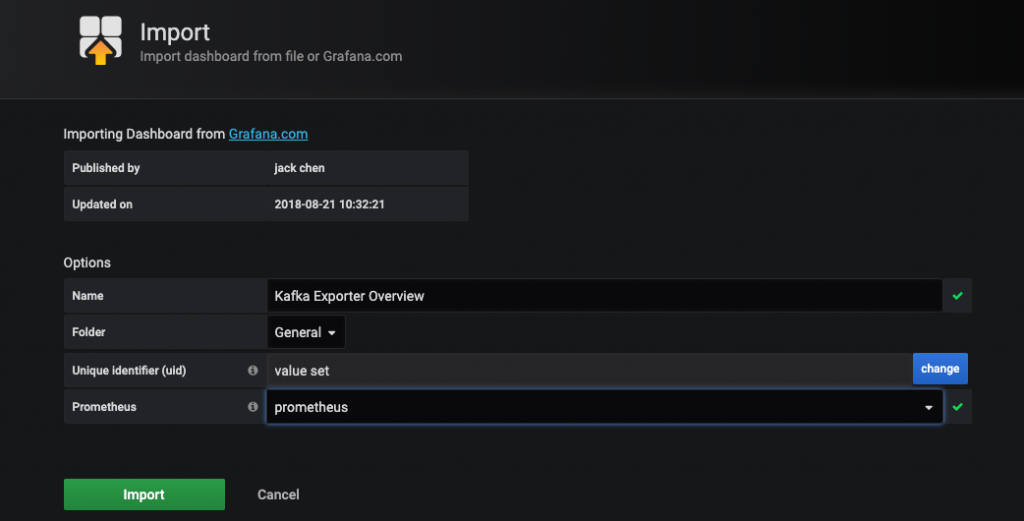Click the green Import button
This screenshot has height=521, width=1024.
point(144,494)
